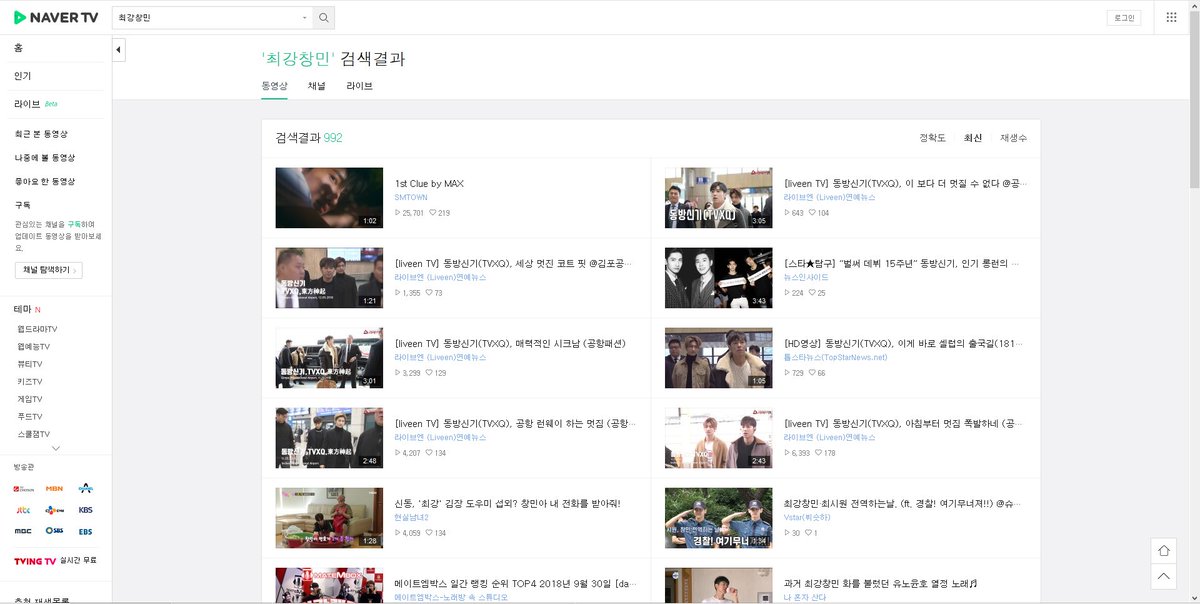Sort results by 최신

pyautogui.click(x=973, y=138)
